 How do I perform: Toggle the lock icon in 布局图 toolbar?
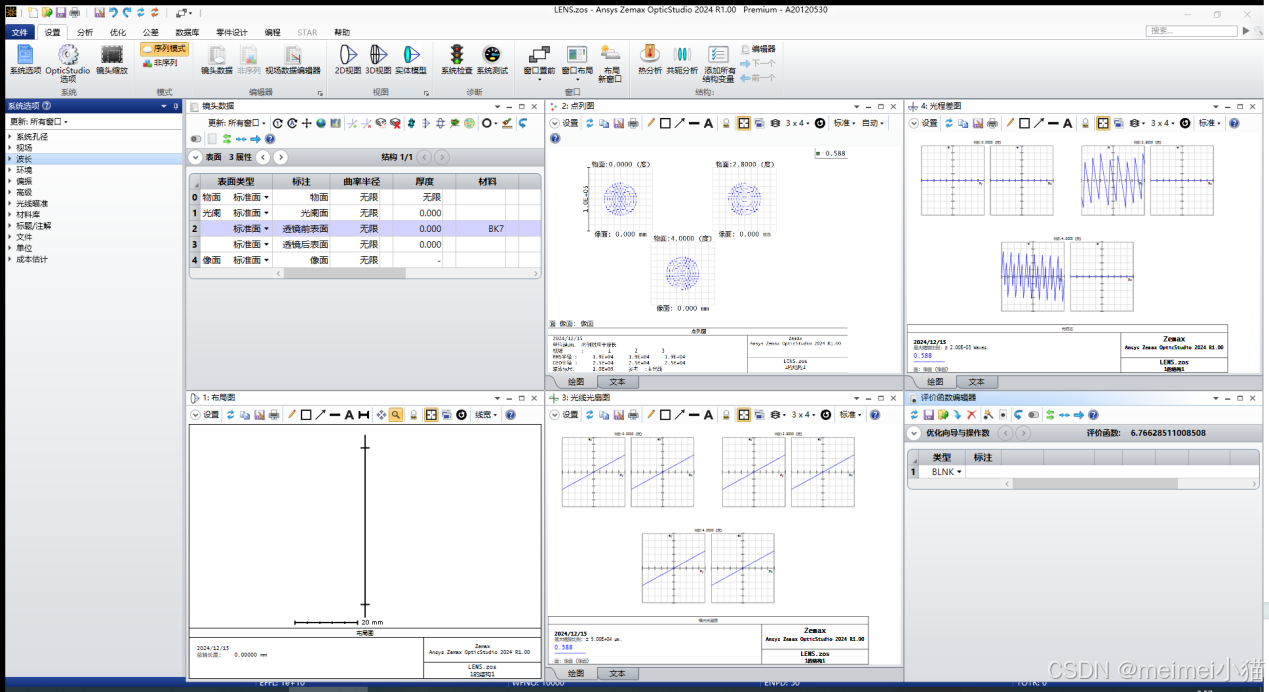414,414
